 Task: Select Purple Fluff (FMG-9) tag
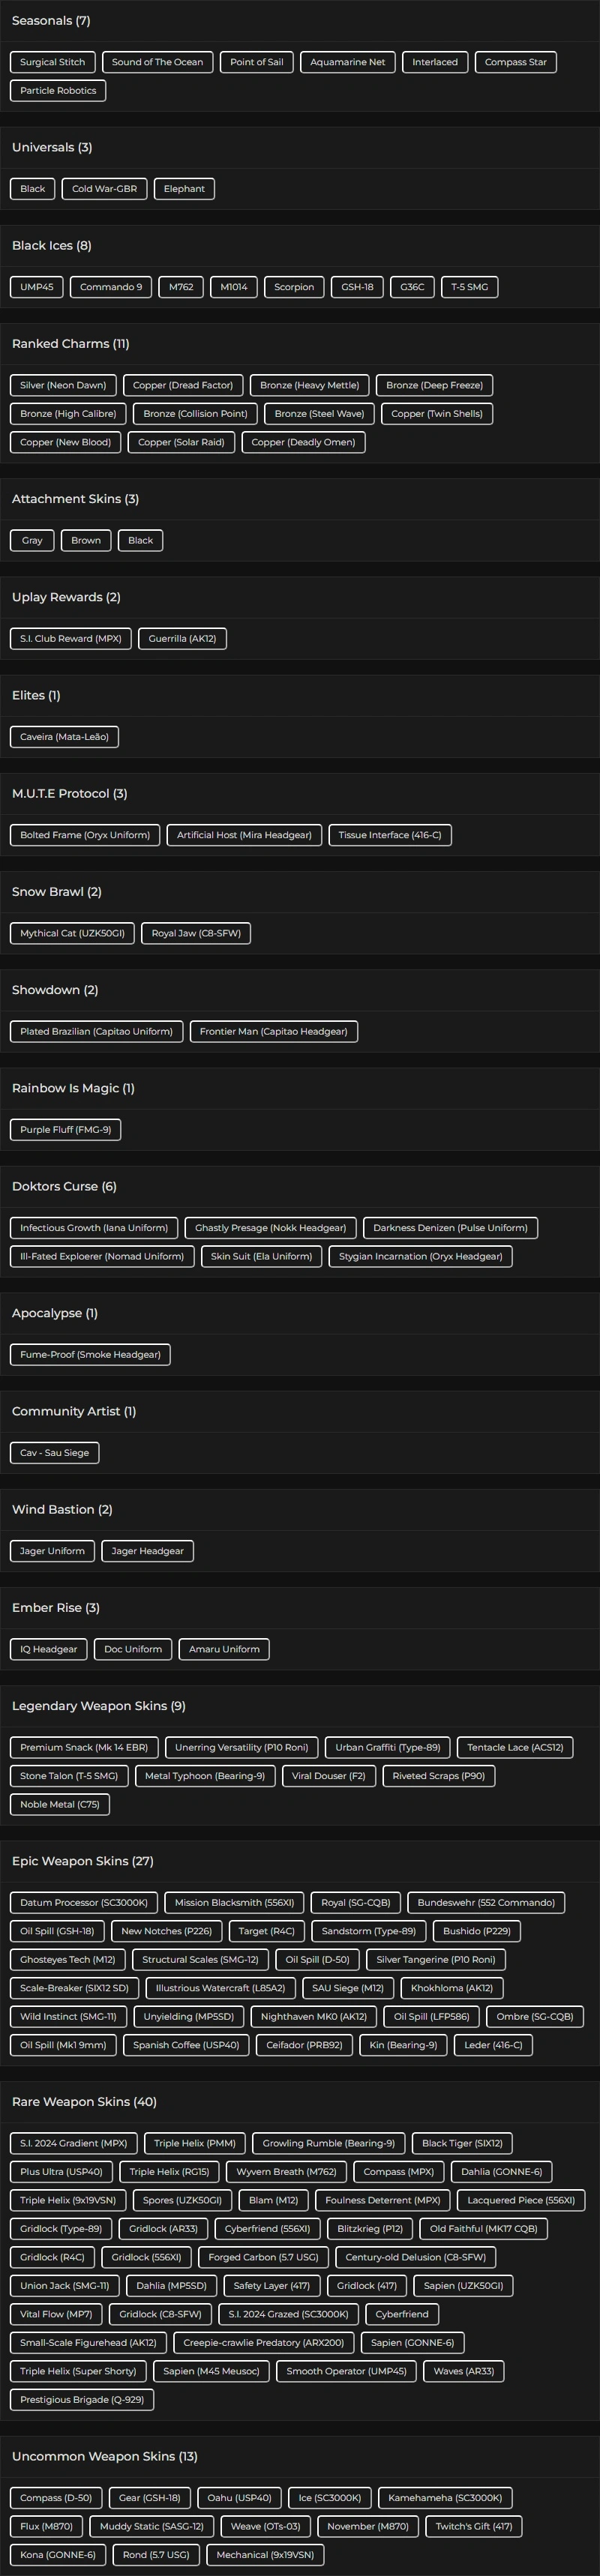(65, 1130)
